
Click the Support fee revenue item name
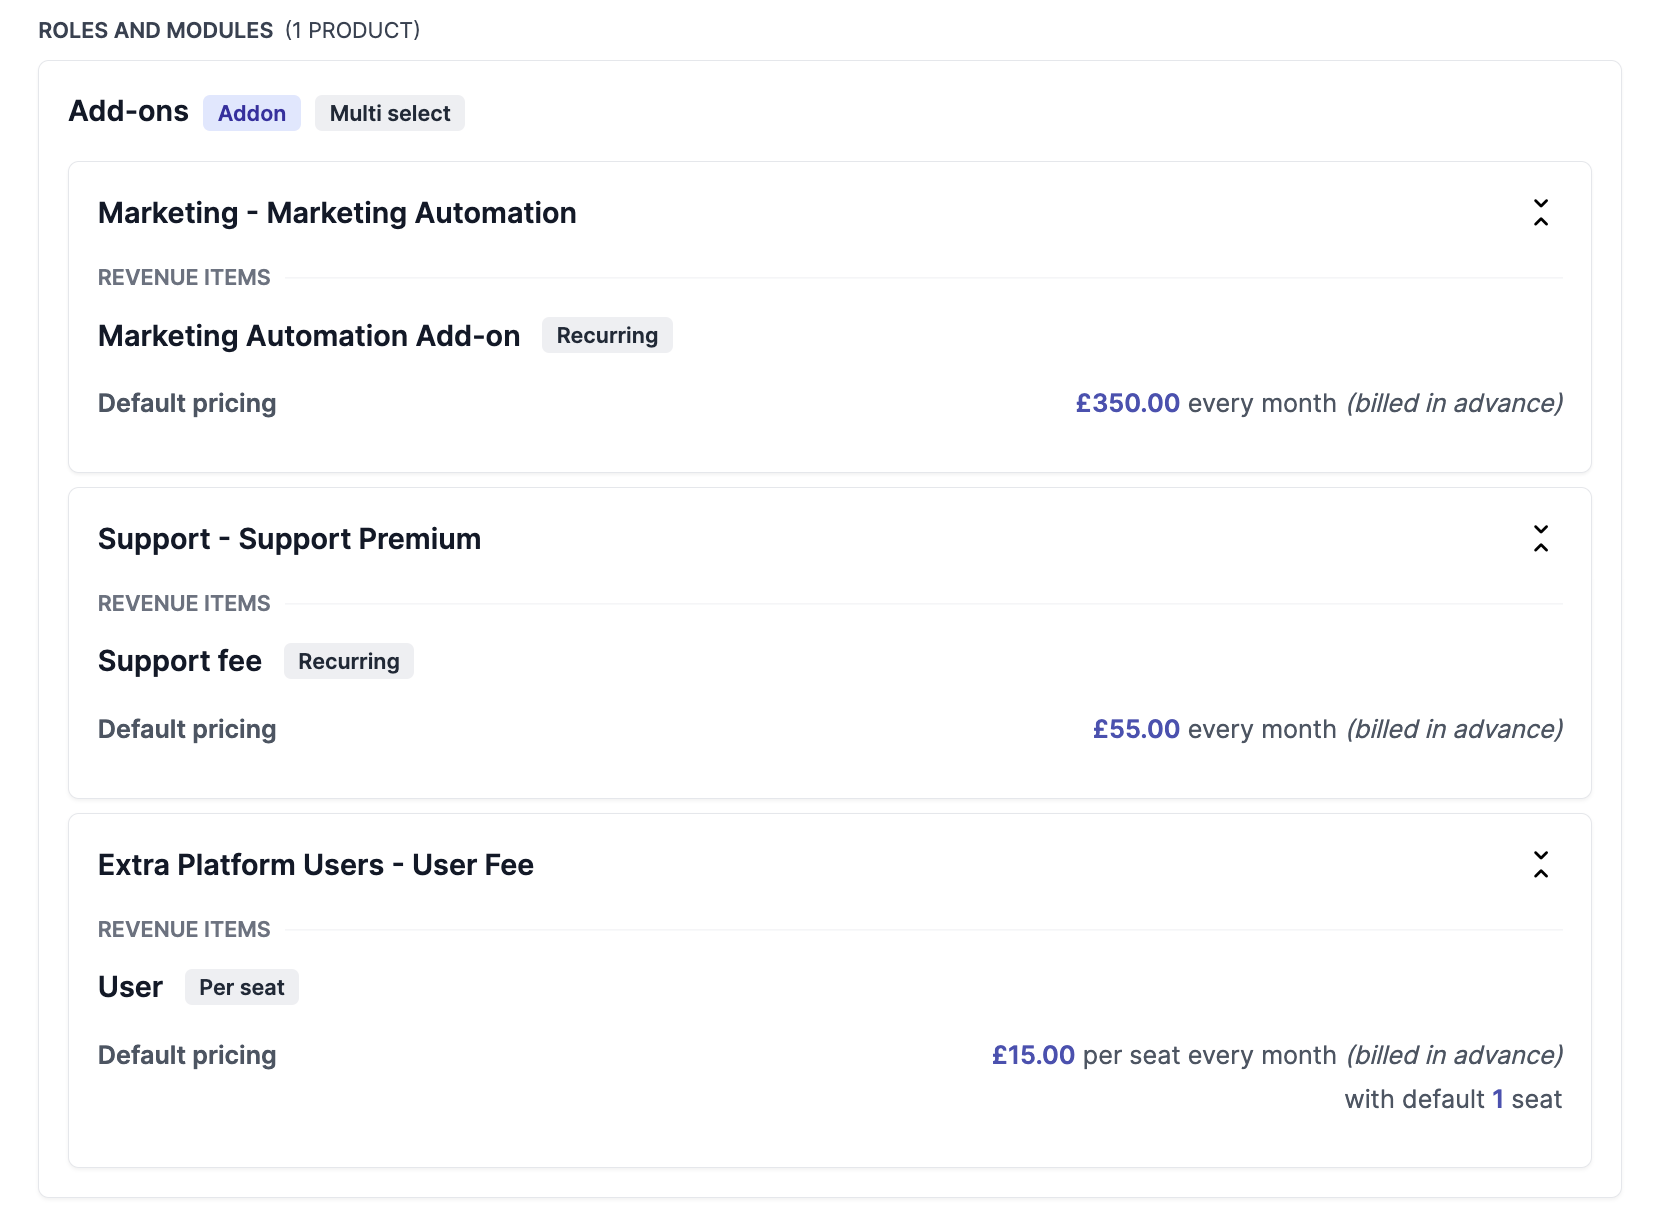pyautogui.click(x=179, y=661)
